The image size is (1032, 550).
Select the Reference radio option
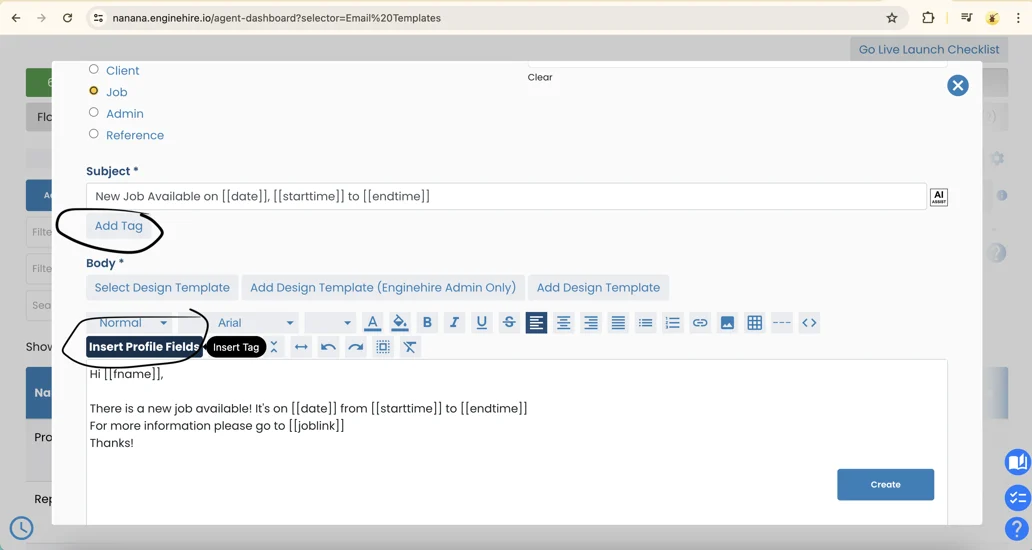[x=93, y=134]
